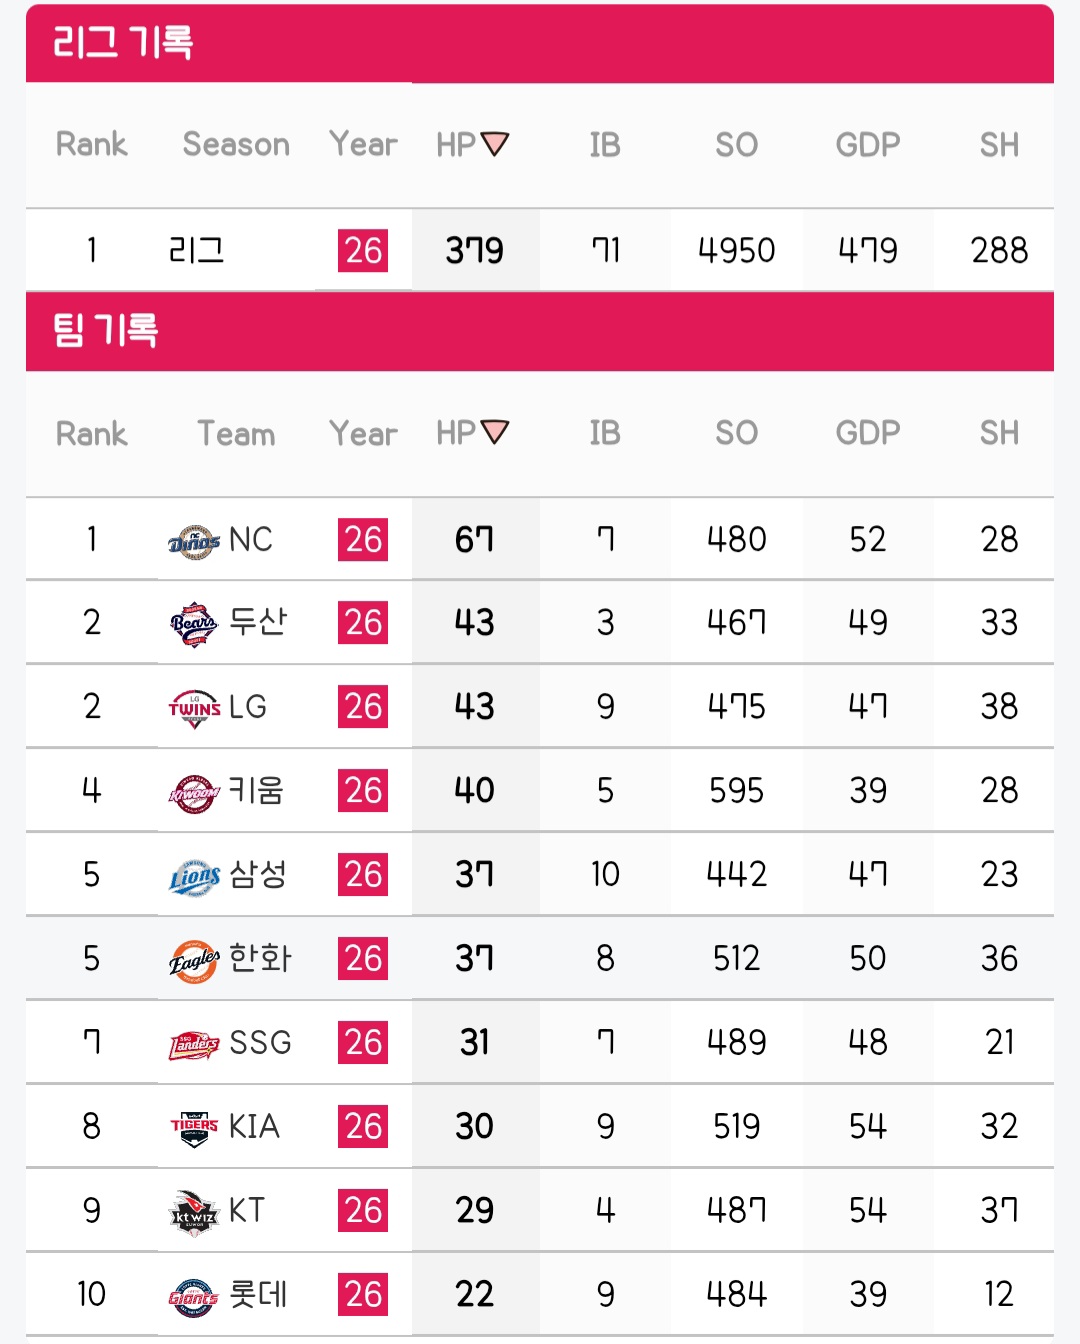Screen dimensions: 1080x1344
Task: Click the KT Wiz team logo
Action: [x=194, y=1213]
